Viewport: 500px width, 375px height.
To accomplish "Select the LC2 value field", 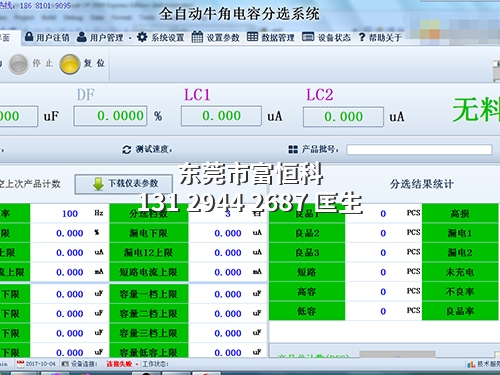I will 343,117.
